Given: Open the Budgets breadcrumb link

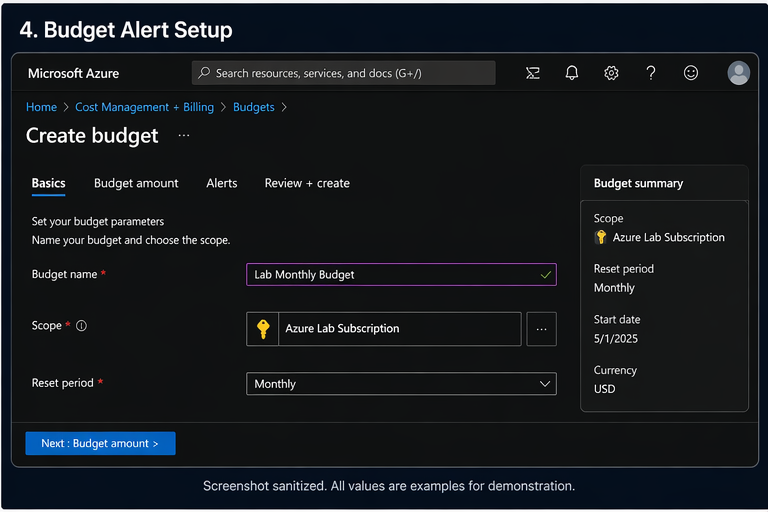Looking at the screenshot, I should click(x=254, y=107).
